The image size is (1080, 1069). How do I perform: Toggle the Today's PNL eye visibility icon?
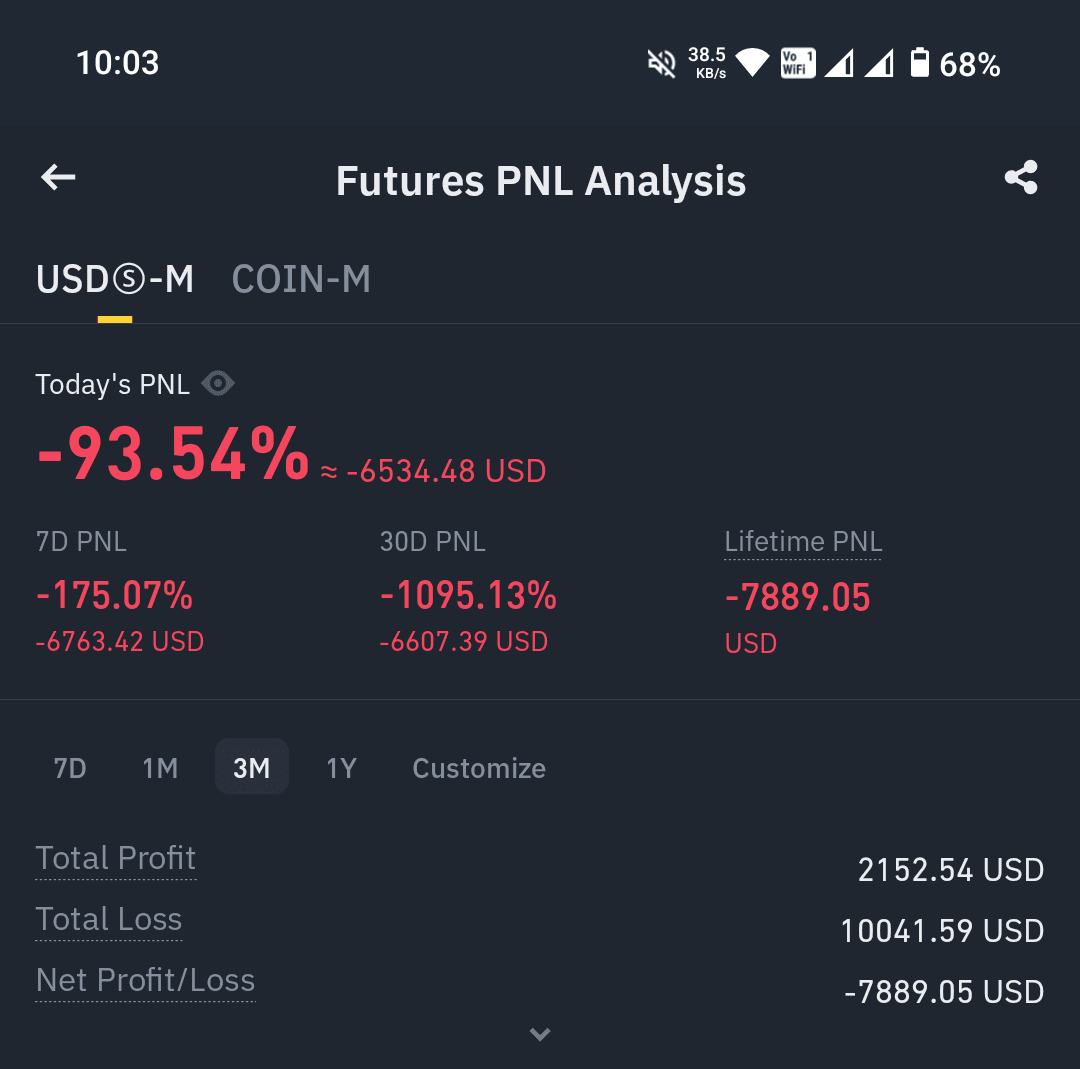(218, 384)
